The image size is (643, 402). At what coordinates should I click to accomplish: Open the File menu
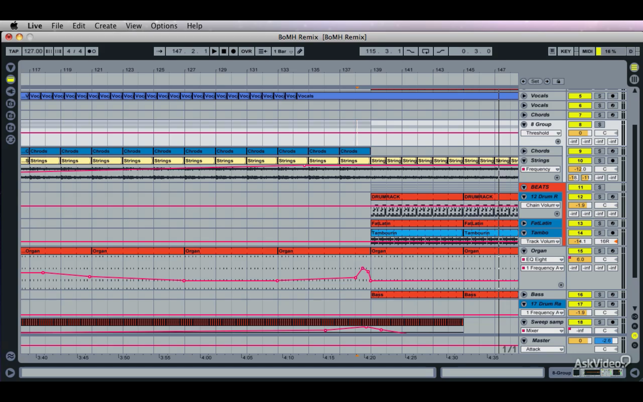click(57, 26)
